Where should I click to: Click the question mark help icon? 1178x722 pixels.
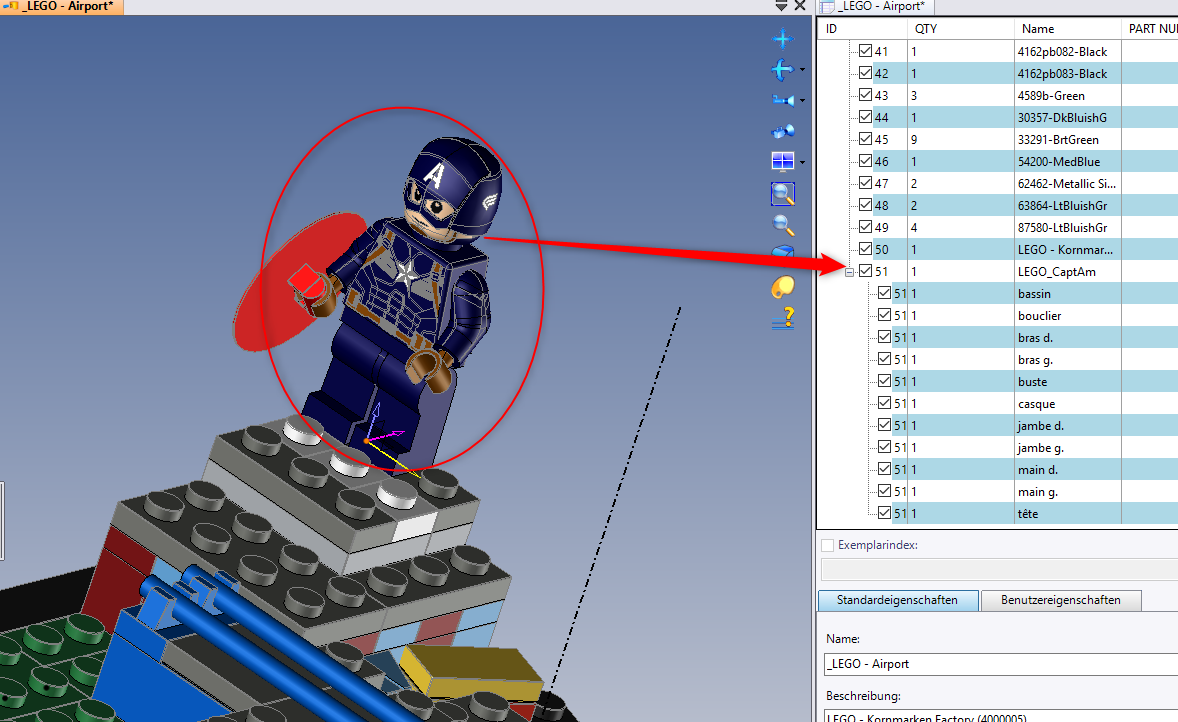click(784, 318)
